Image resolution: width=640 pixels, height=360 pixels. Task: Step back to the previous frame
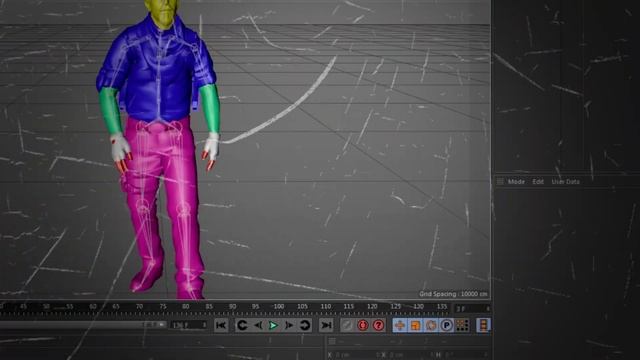click(258, 325)
